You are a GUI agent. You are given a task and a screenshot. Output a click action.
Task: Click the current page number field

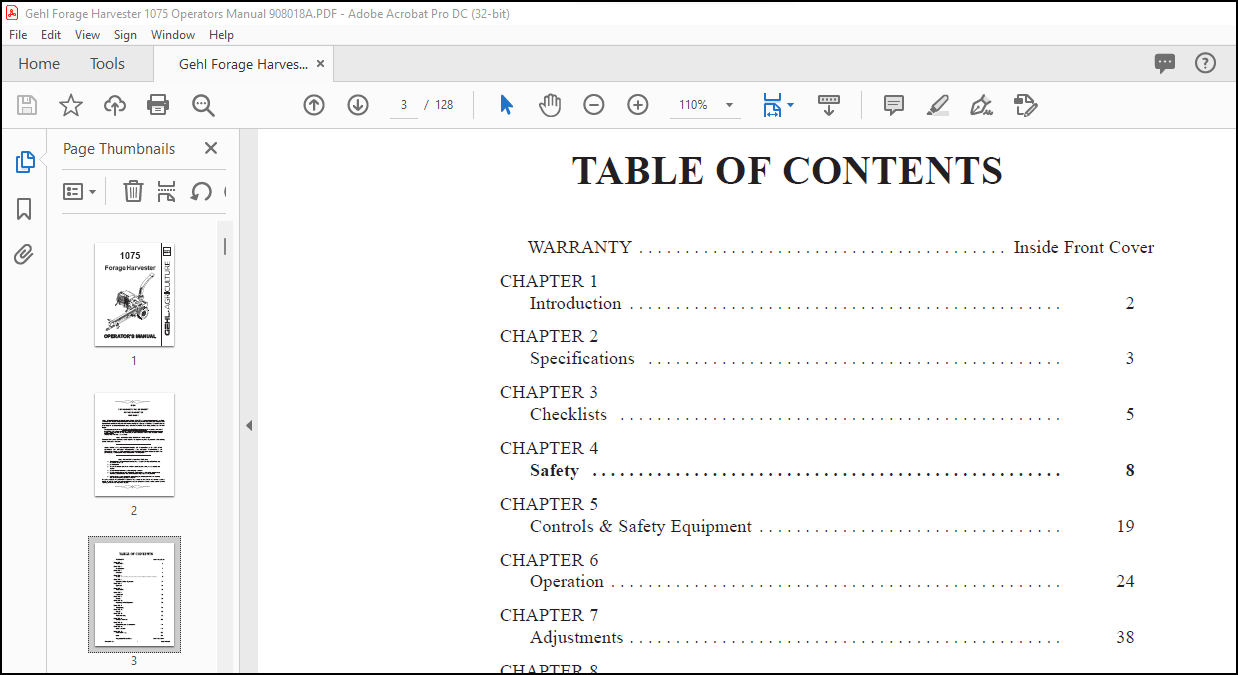404,105
